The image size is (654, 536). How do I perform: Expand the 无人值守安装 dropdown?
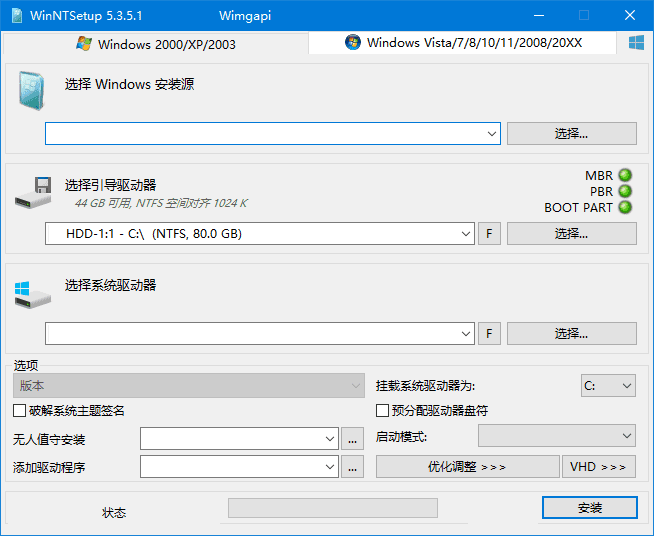(330, 439)
